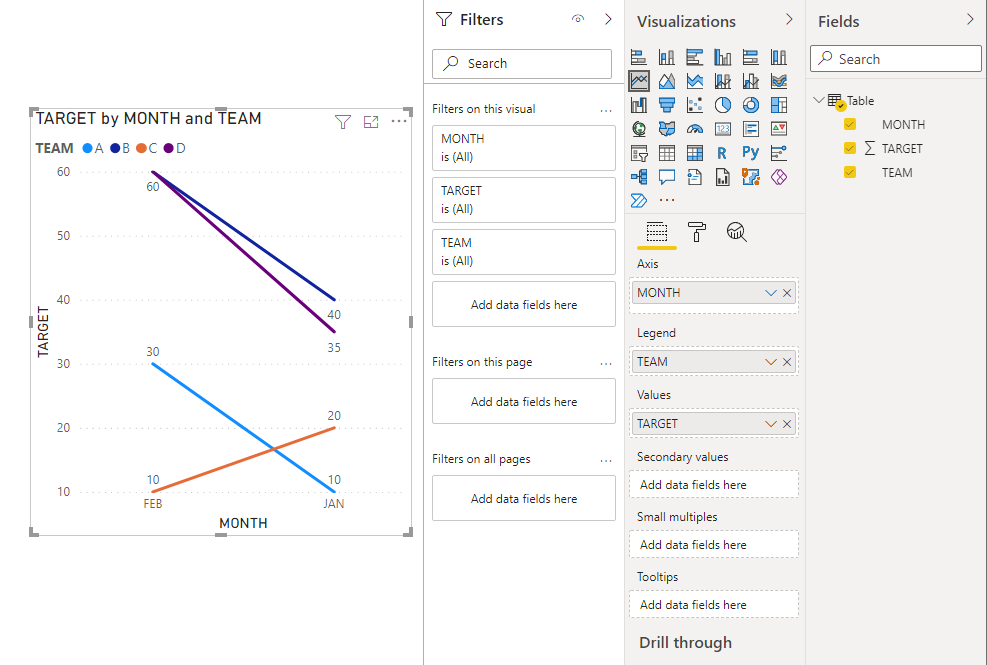Select the KPI visualization
Viewport: 987px width, 665px height.
pos(779,128)
